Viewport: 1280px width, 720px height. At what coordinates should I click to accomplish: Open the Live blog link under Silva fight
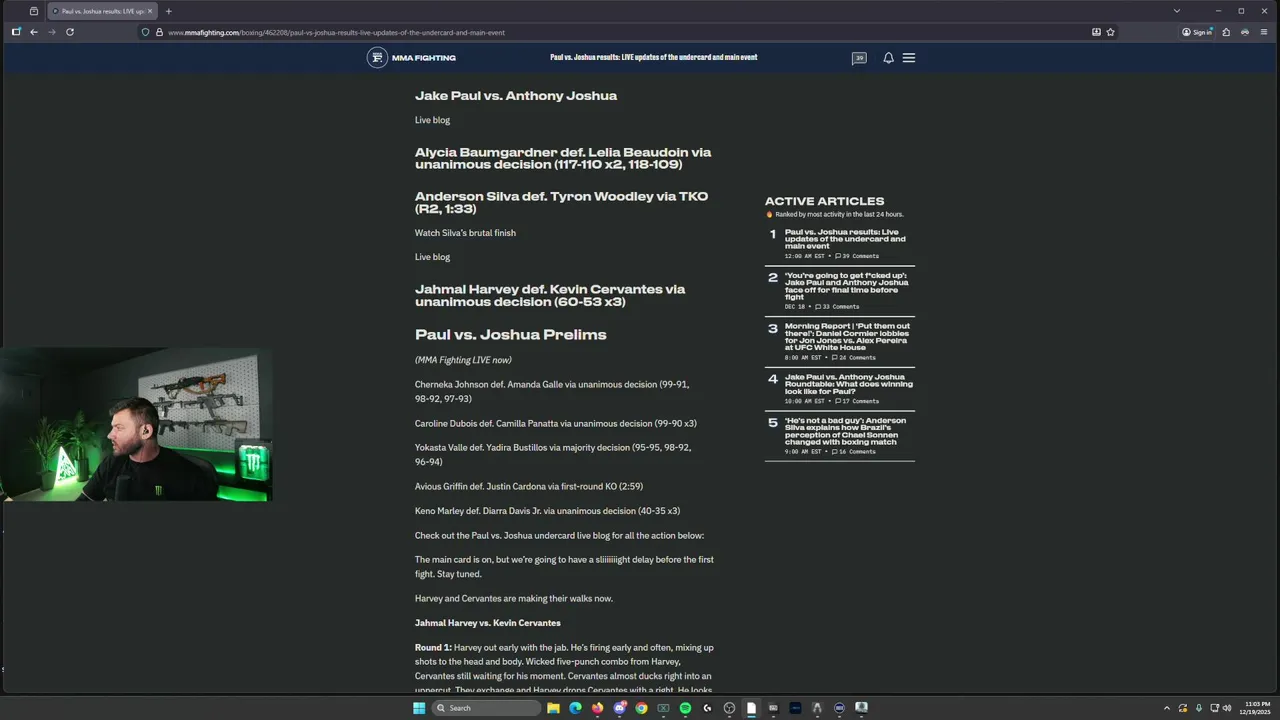coord(432,257)
